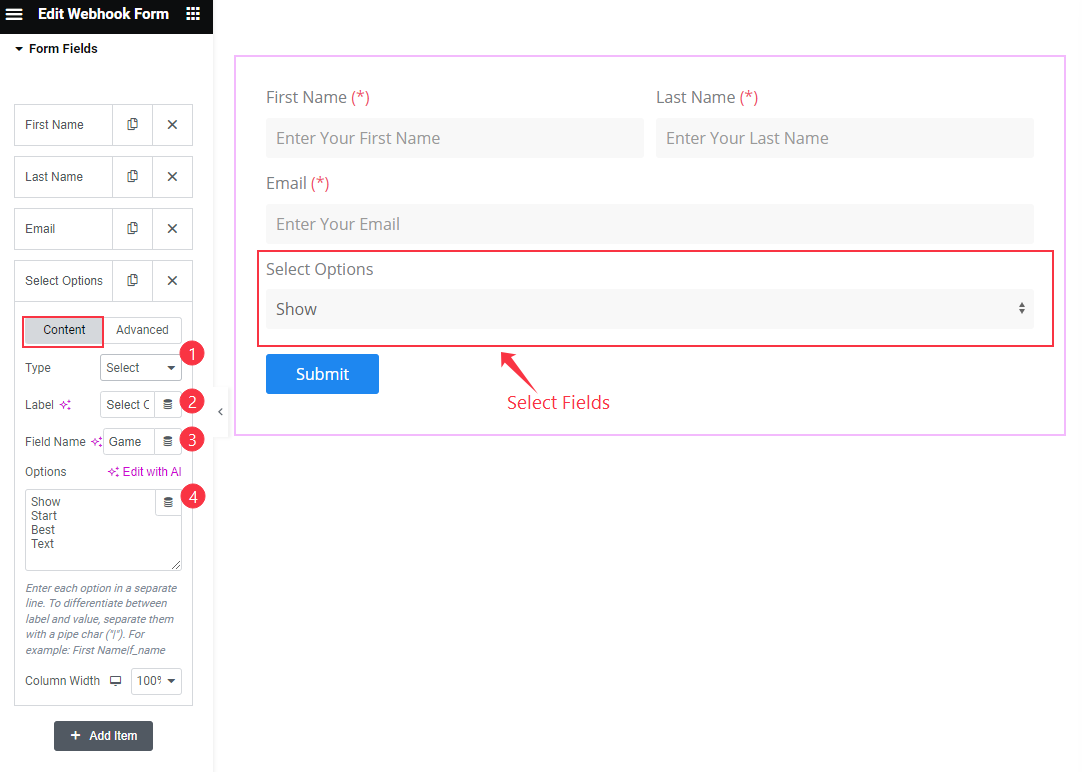This screenshot has width=1082, height=772.
Task: Duplicate the First Name field
Action: [131, 124]
